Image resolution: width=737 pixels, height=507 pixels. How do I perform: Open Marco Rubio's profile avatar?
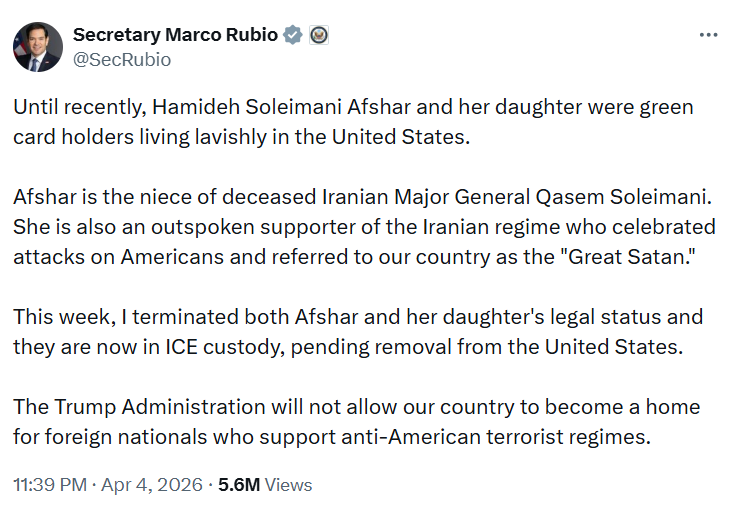[37, 47]
